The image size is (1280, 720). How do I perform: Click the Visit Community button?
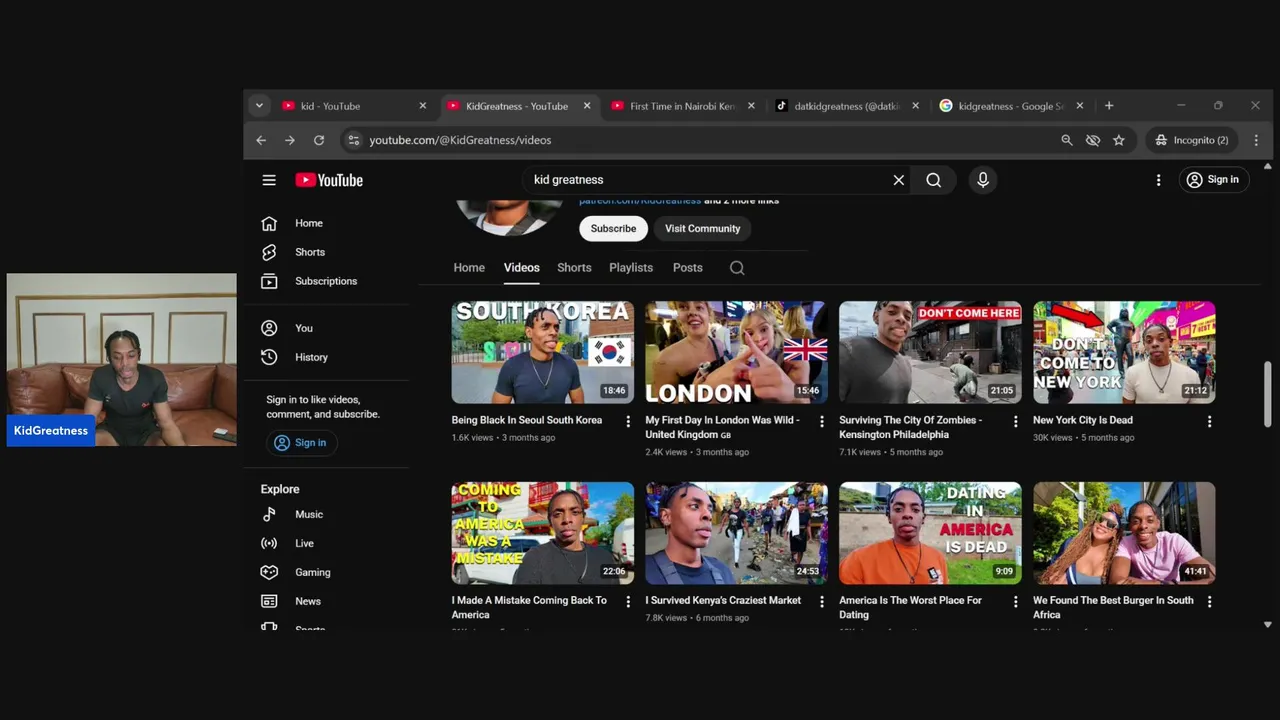703,229
